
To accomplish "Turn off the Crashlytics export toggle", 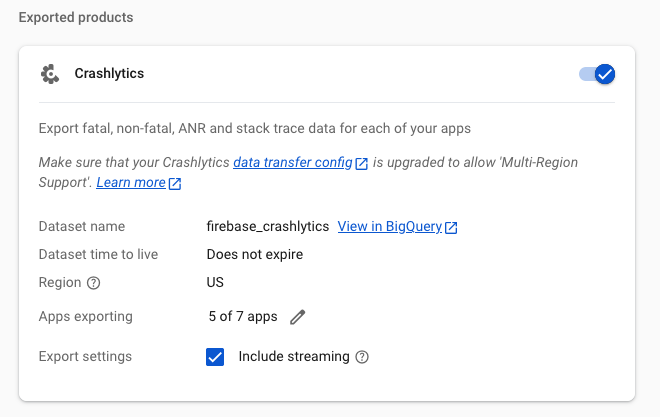I will coord(597,74).
